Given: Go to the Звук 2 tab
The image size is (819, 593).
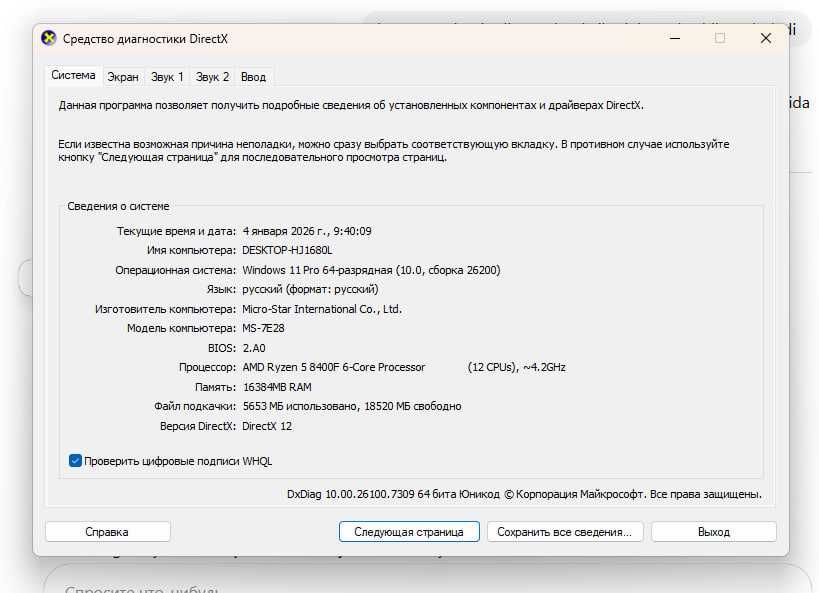Looking at the screenshot, I should pos(212,77).
